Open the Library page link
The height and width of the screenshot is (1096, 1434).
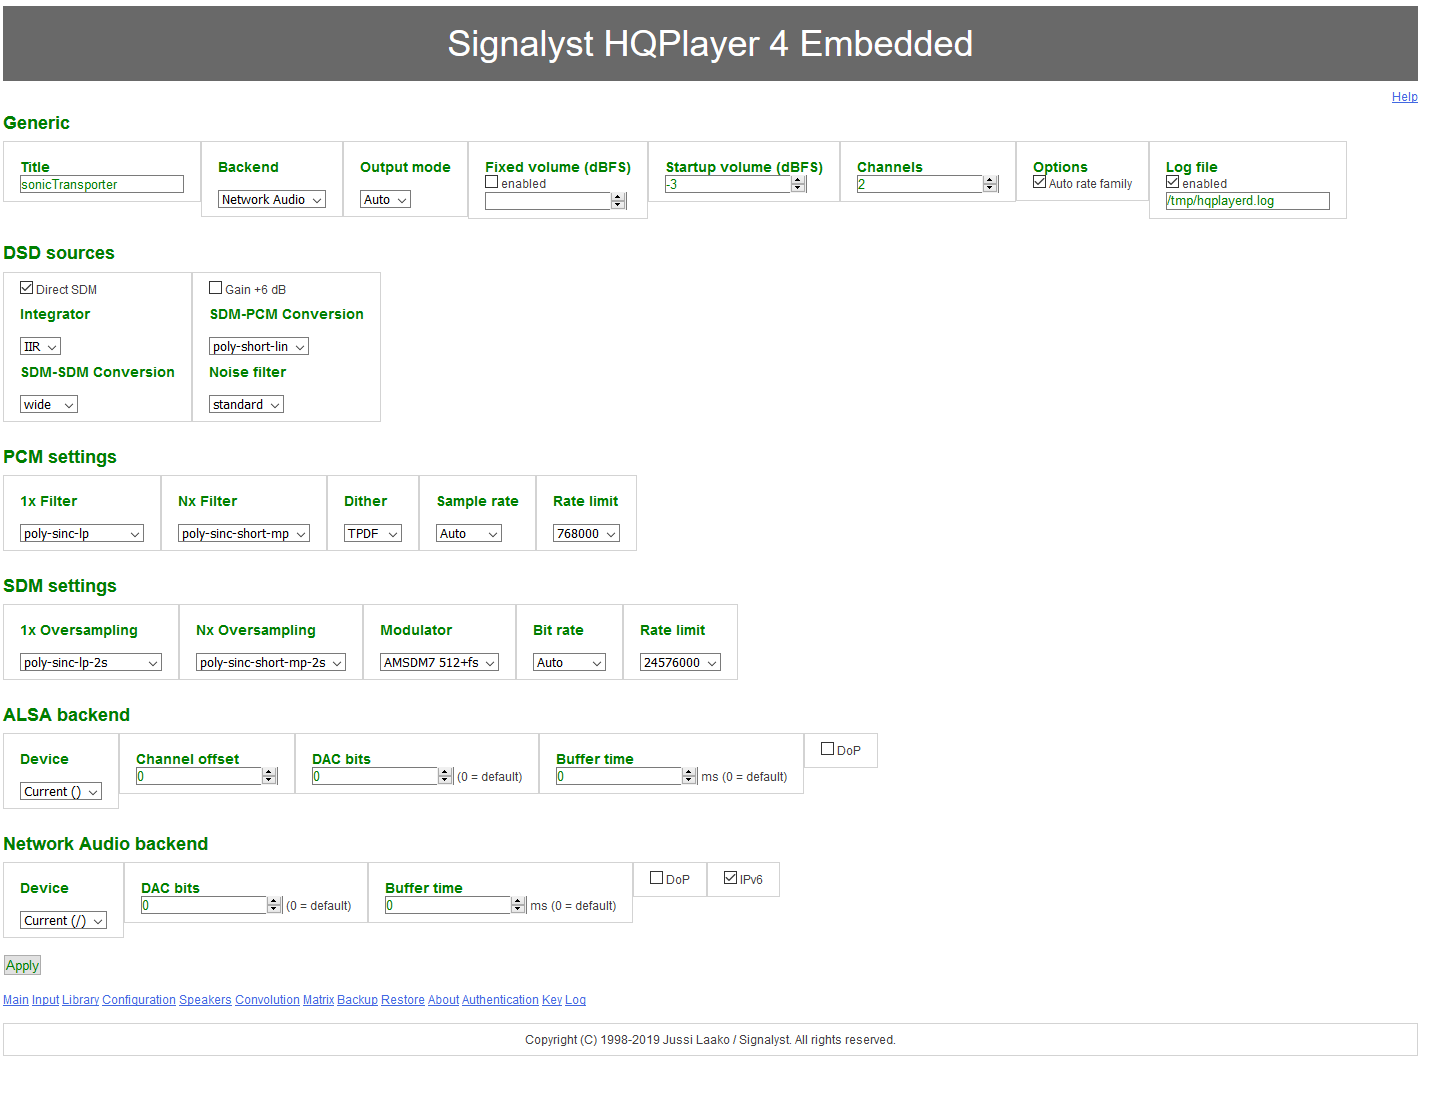(80, 1000)
